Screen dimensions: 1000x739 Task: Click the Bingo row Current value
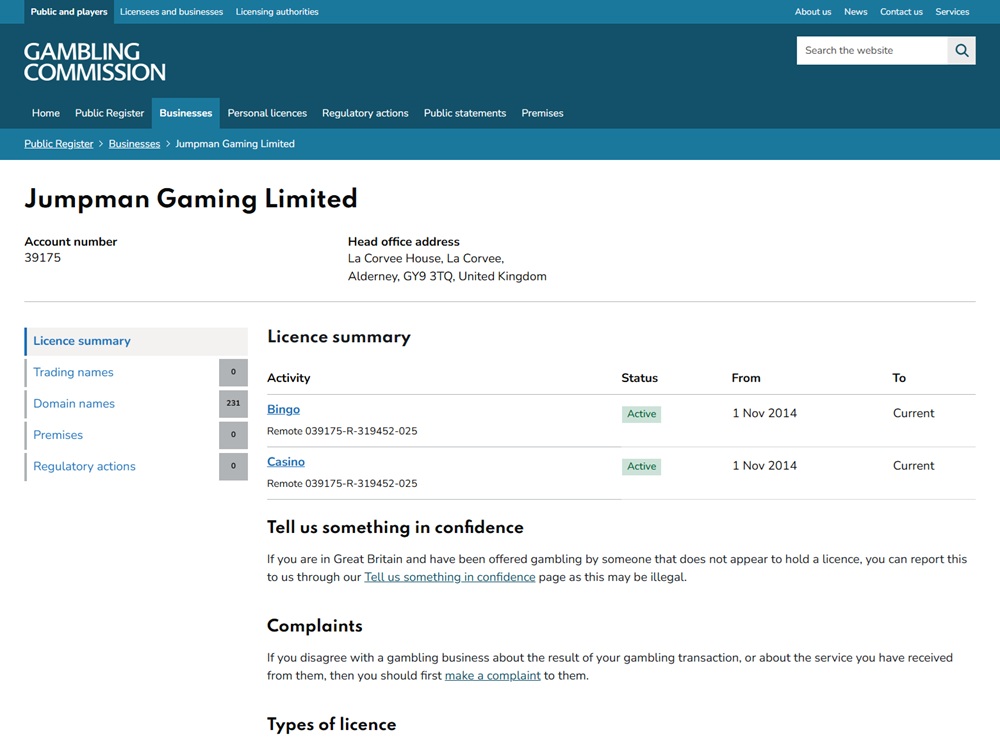pos(913,413)
